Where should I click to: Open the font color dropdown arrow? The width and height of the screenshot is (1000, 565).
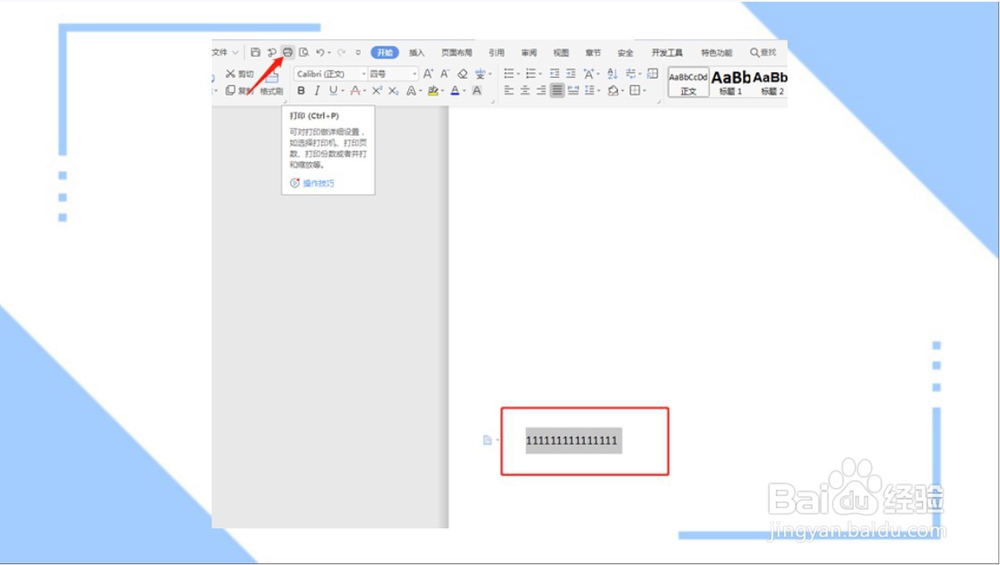point(464,91)
